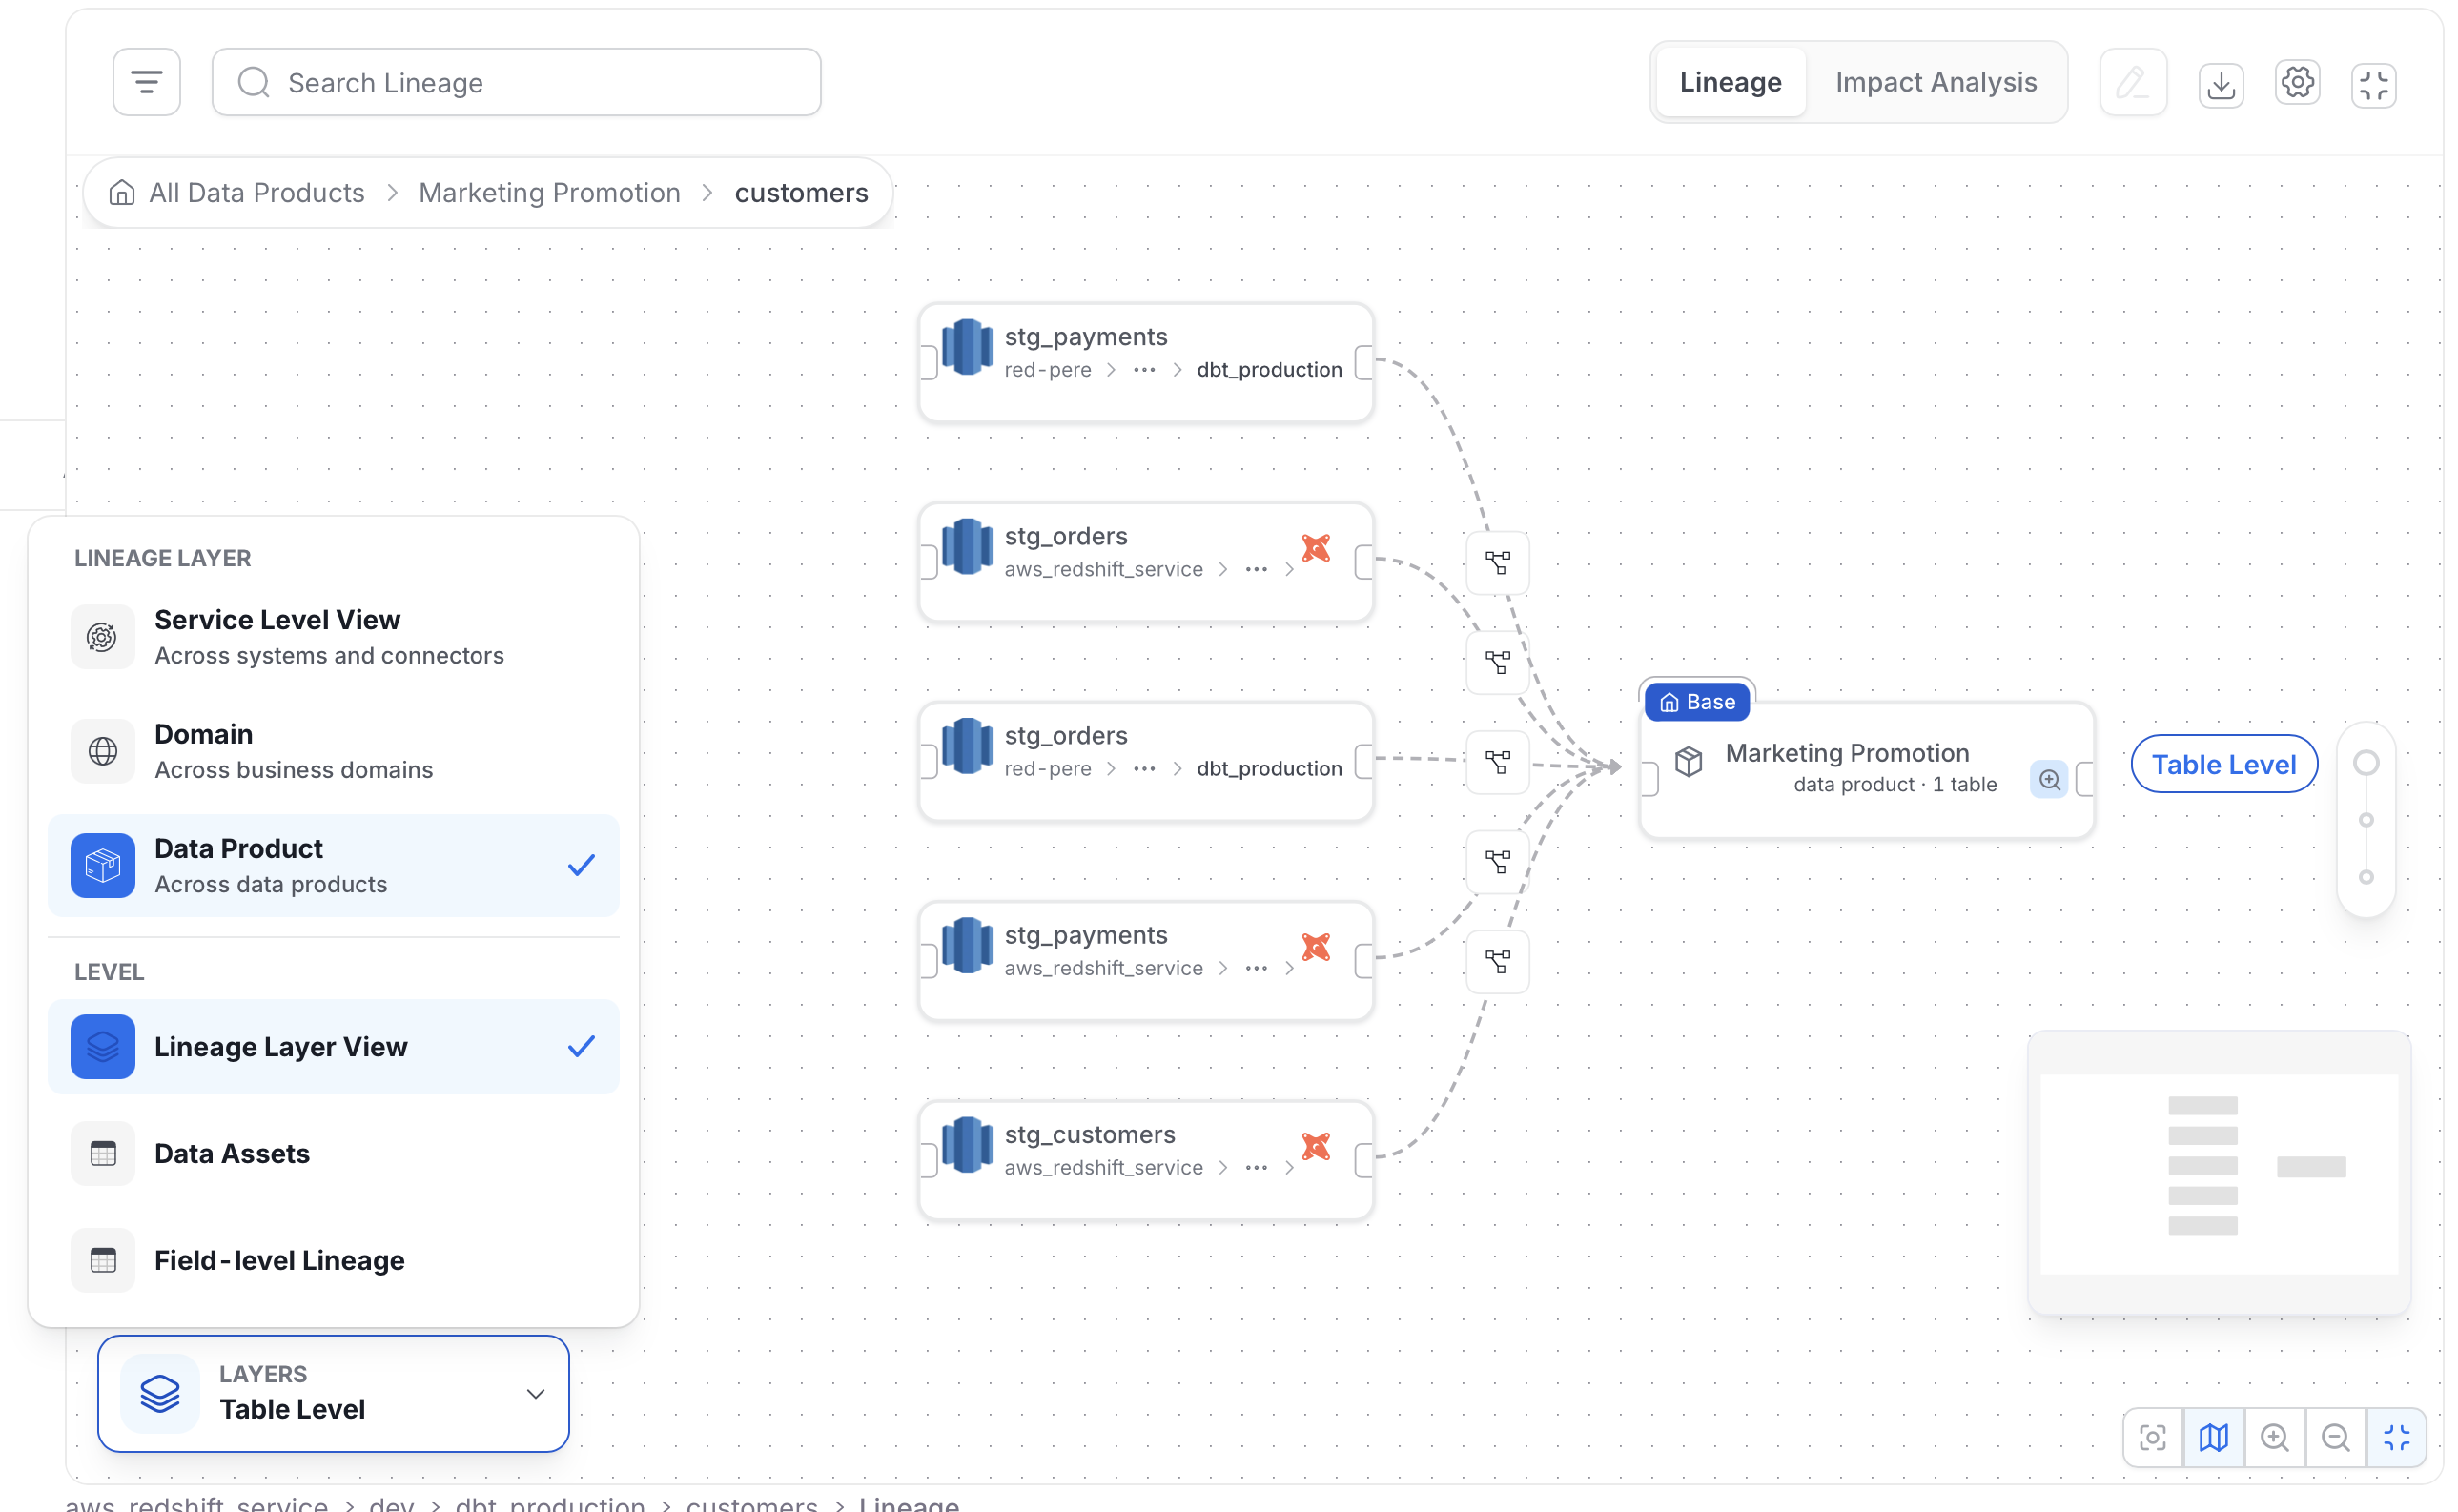Screen dimensions: 2458x1512
Task: Choose Domain lineage layer
Action: 334,751
